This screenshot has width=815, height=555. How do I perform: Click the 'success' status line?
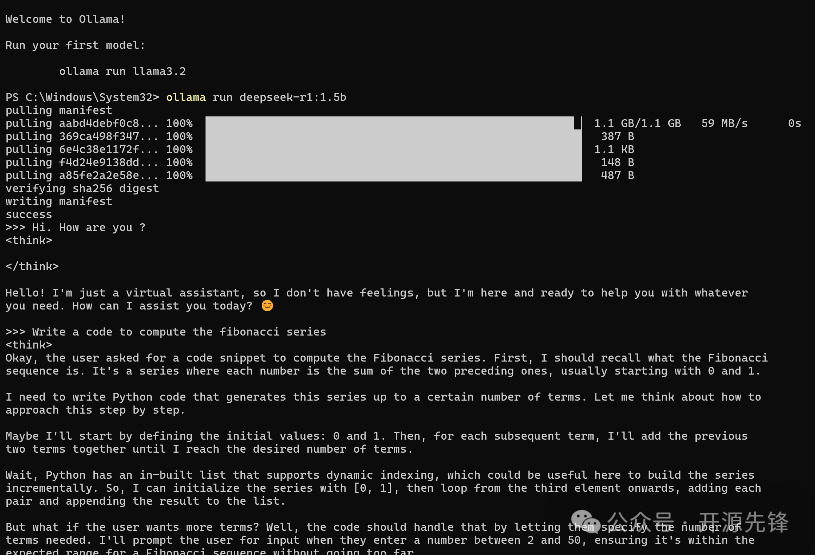(x=29, y=215)
